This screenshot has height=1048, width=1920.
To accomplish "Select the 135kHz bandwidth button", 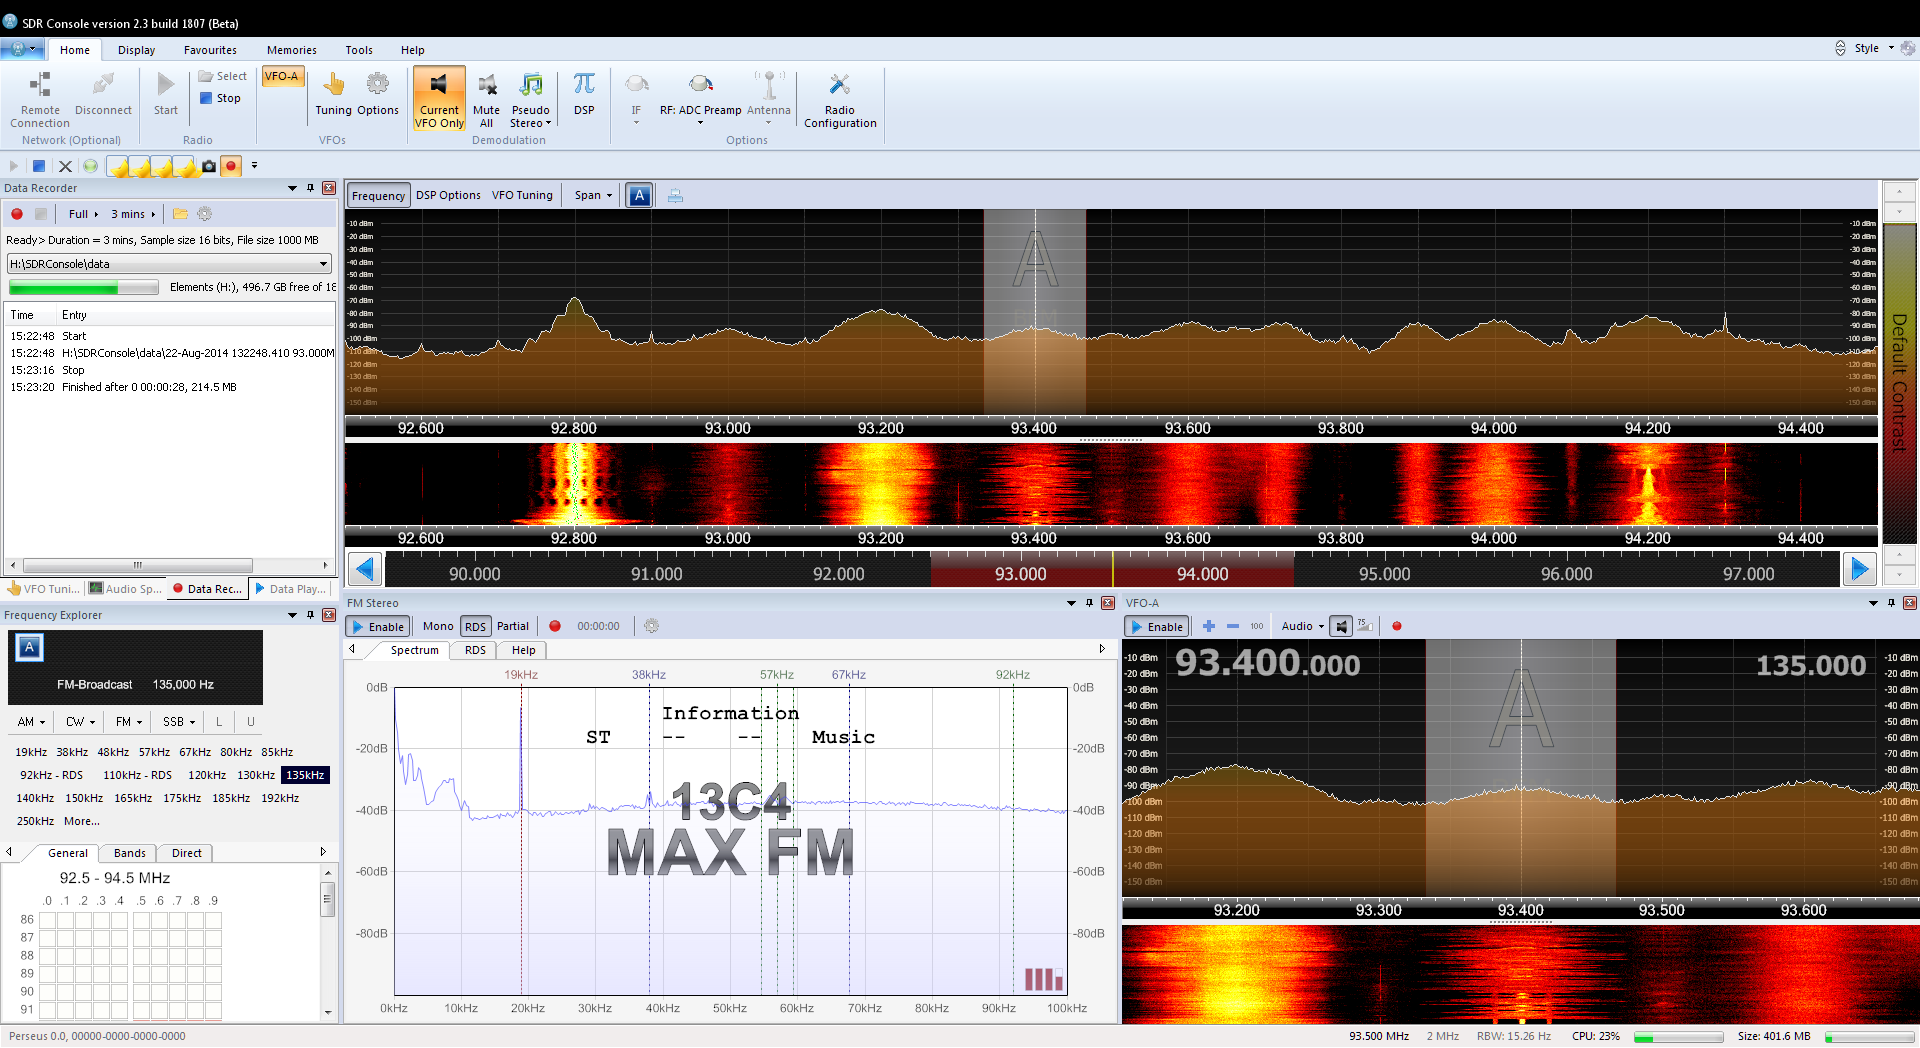I will [305, 775].
